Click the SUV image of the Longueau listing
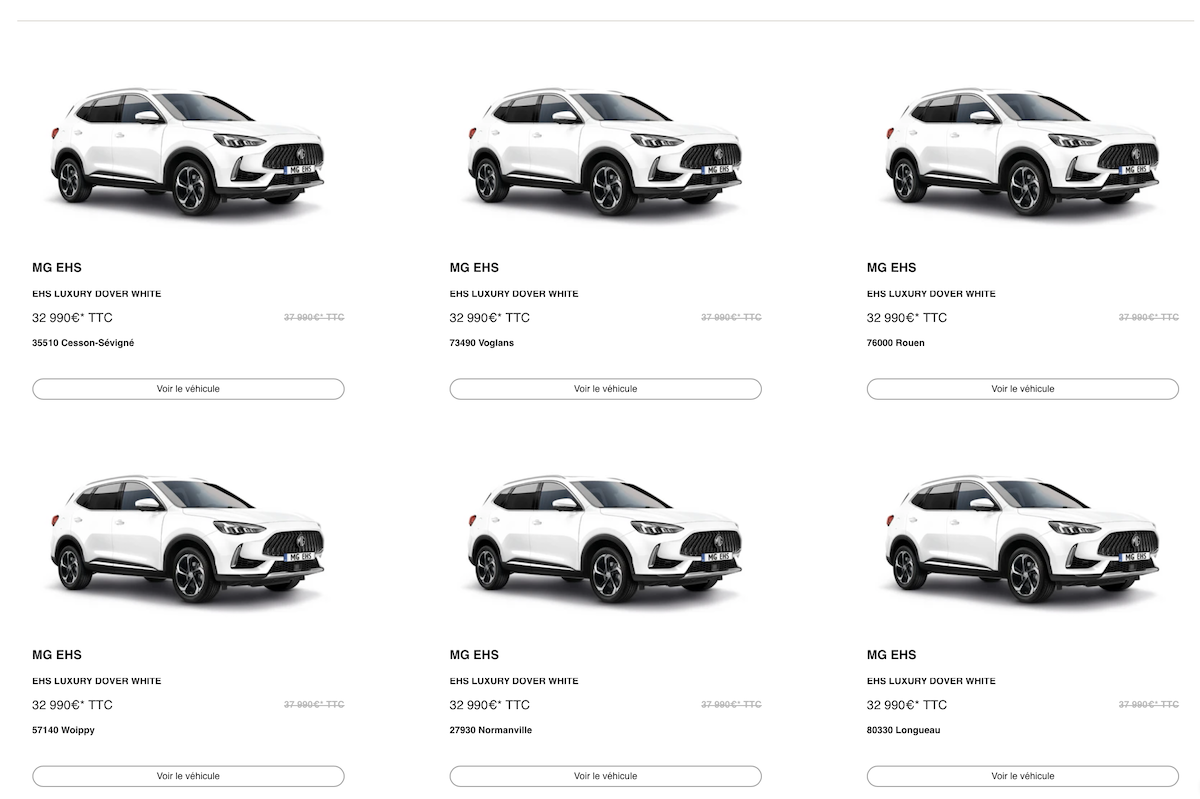This screenshot has width=1200, height=799. coord(1022,538)
